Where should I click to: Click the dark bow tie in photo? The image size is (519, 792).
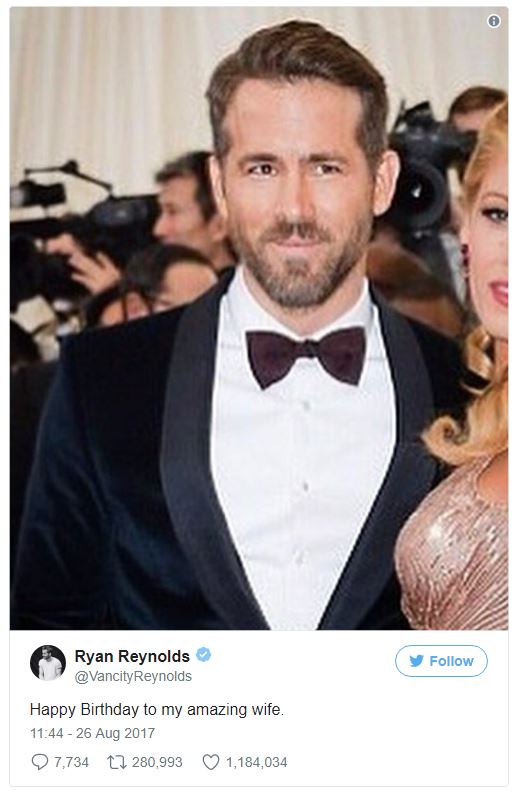tap(306, 356)
